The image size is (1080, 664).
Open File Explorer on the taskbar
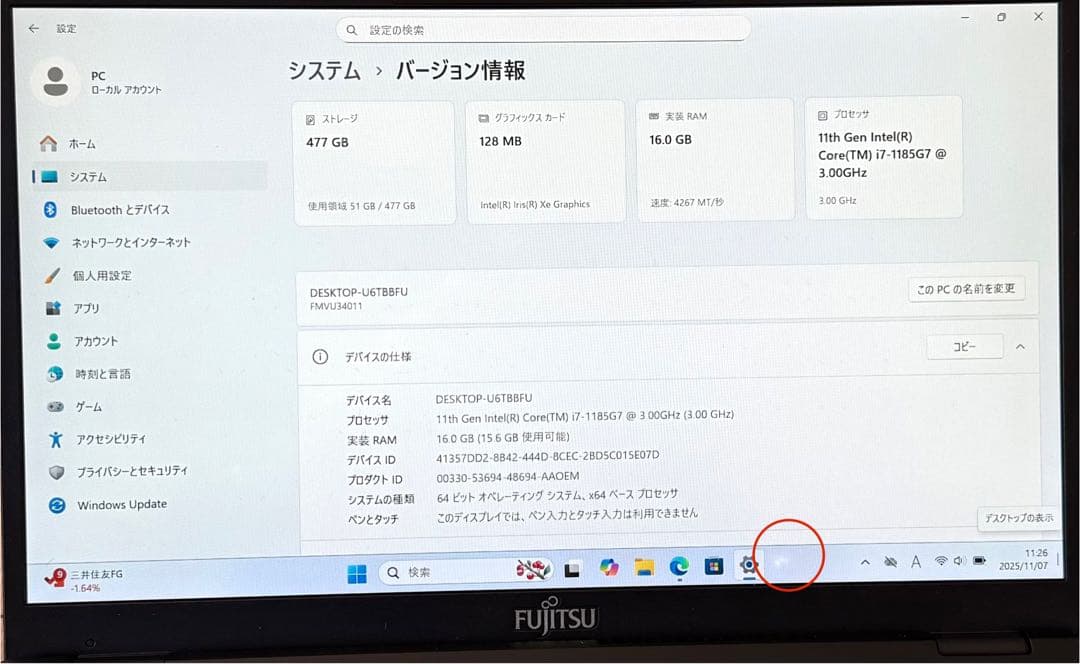[x=644, y=566]
